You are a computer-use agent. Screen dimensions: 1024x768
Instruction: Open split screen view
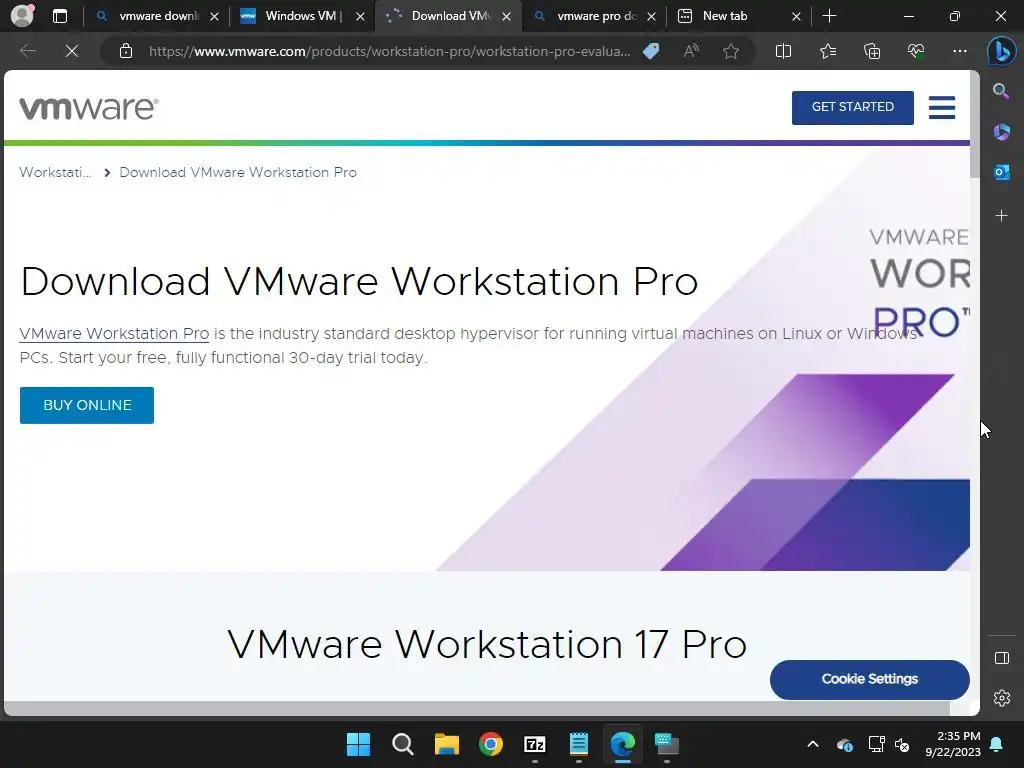(783, 51)
